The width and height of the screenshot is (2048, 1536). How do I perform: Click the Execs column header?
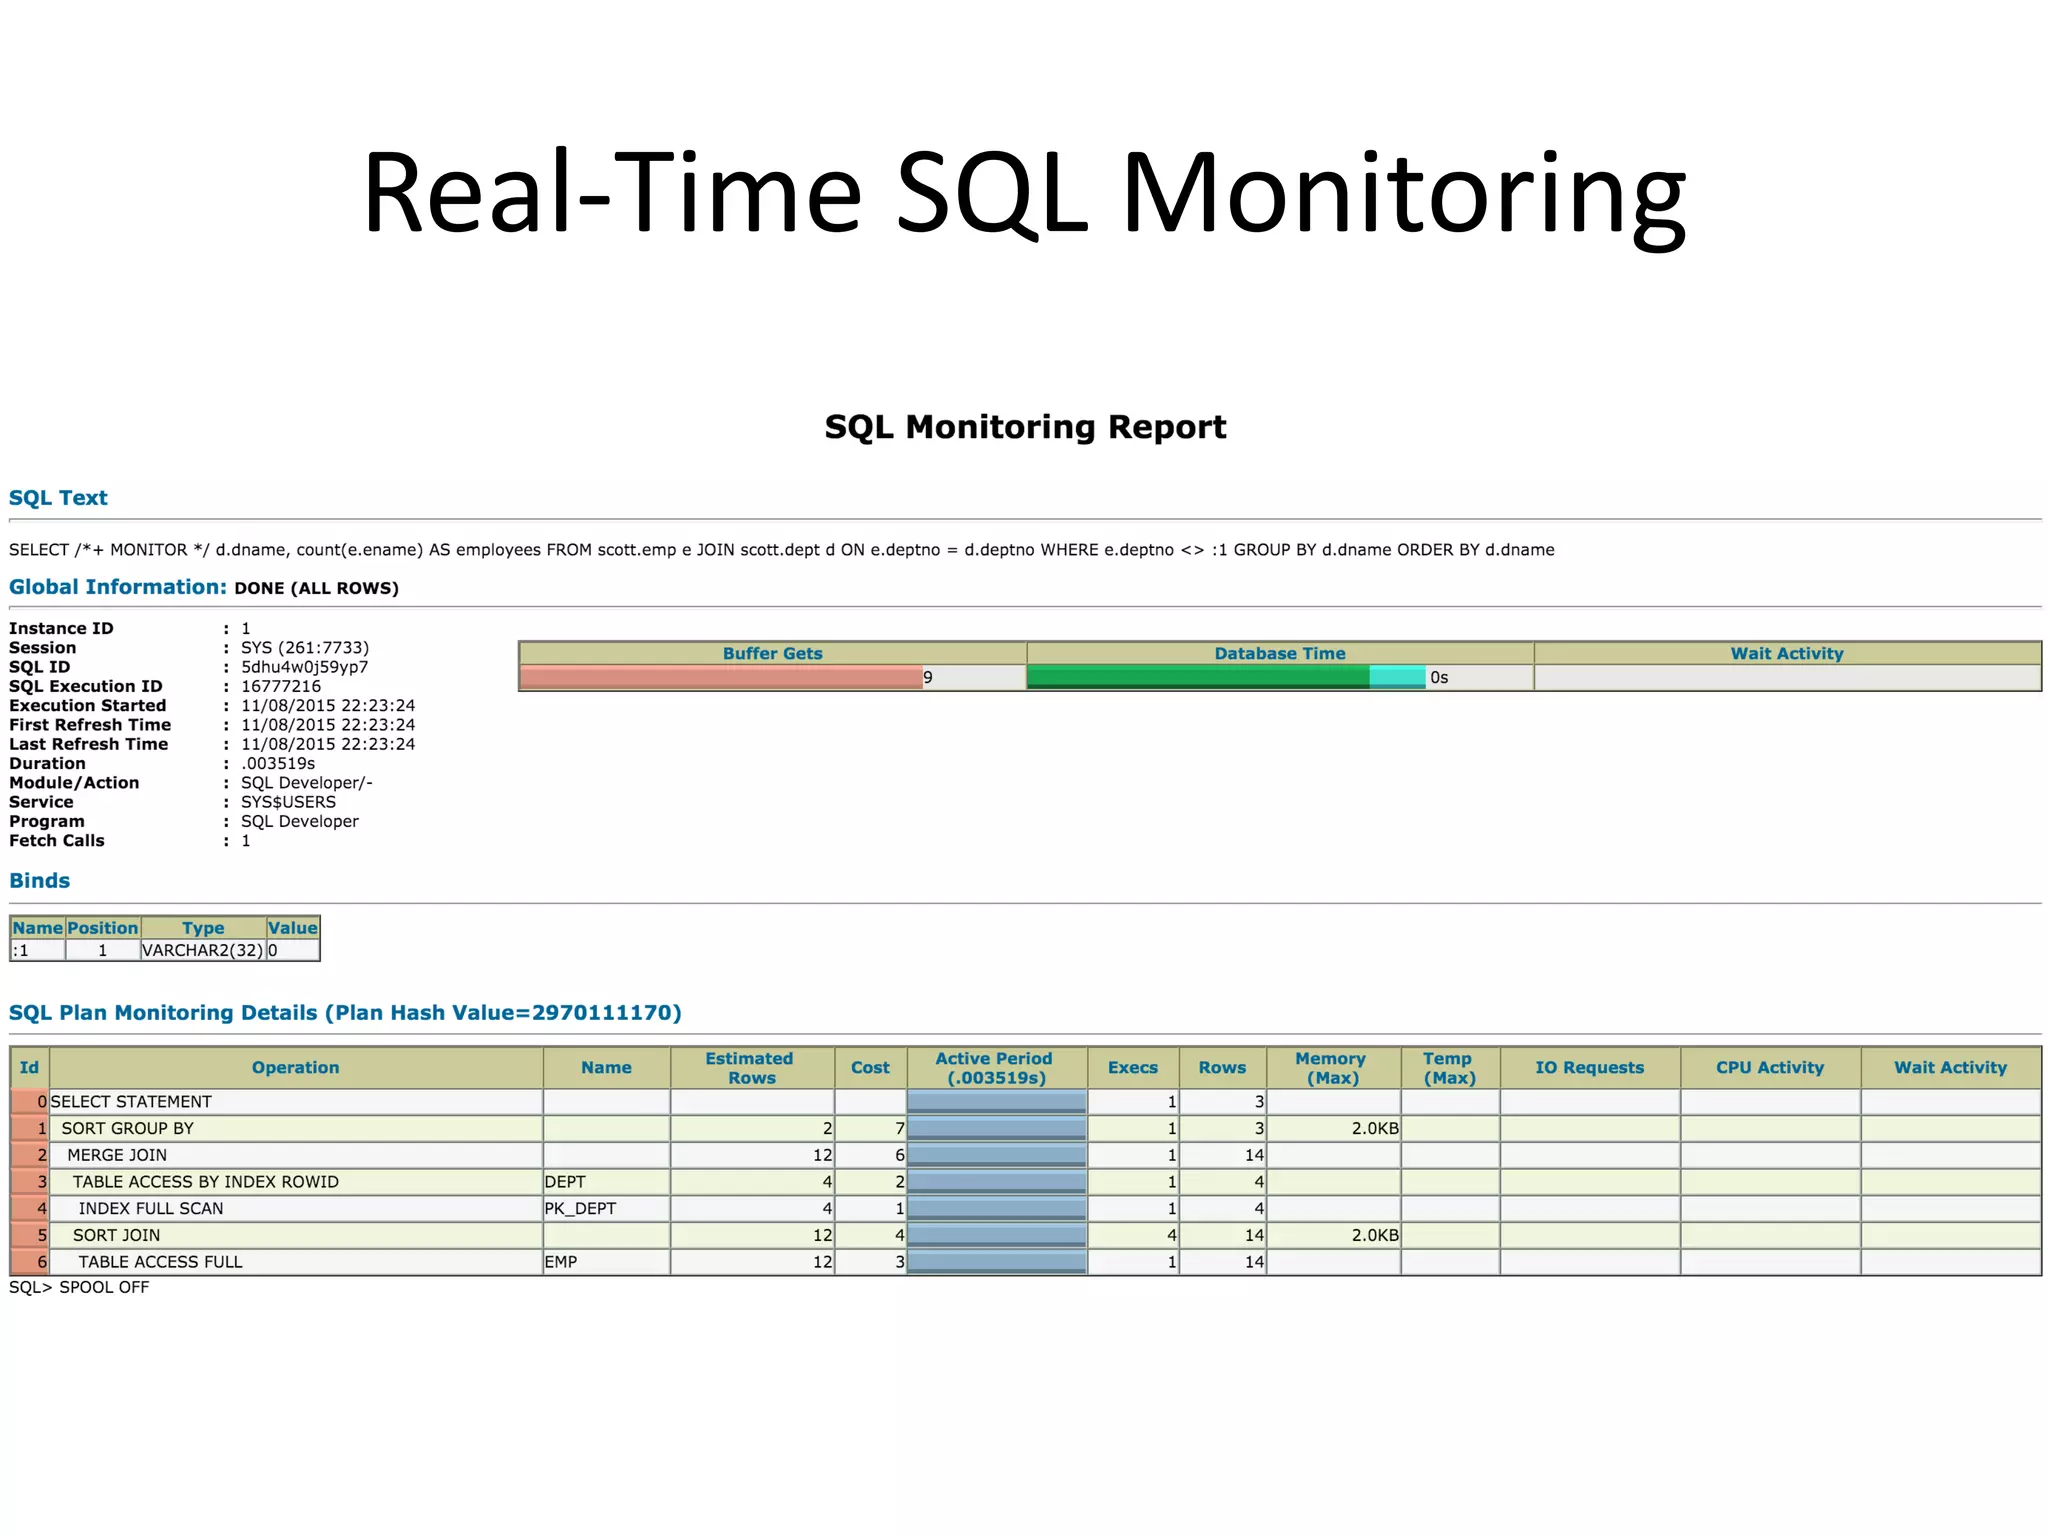[1133, 1068]
